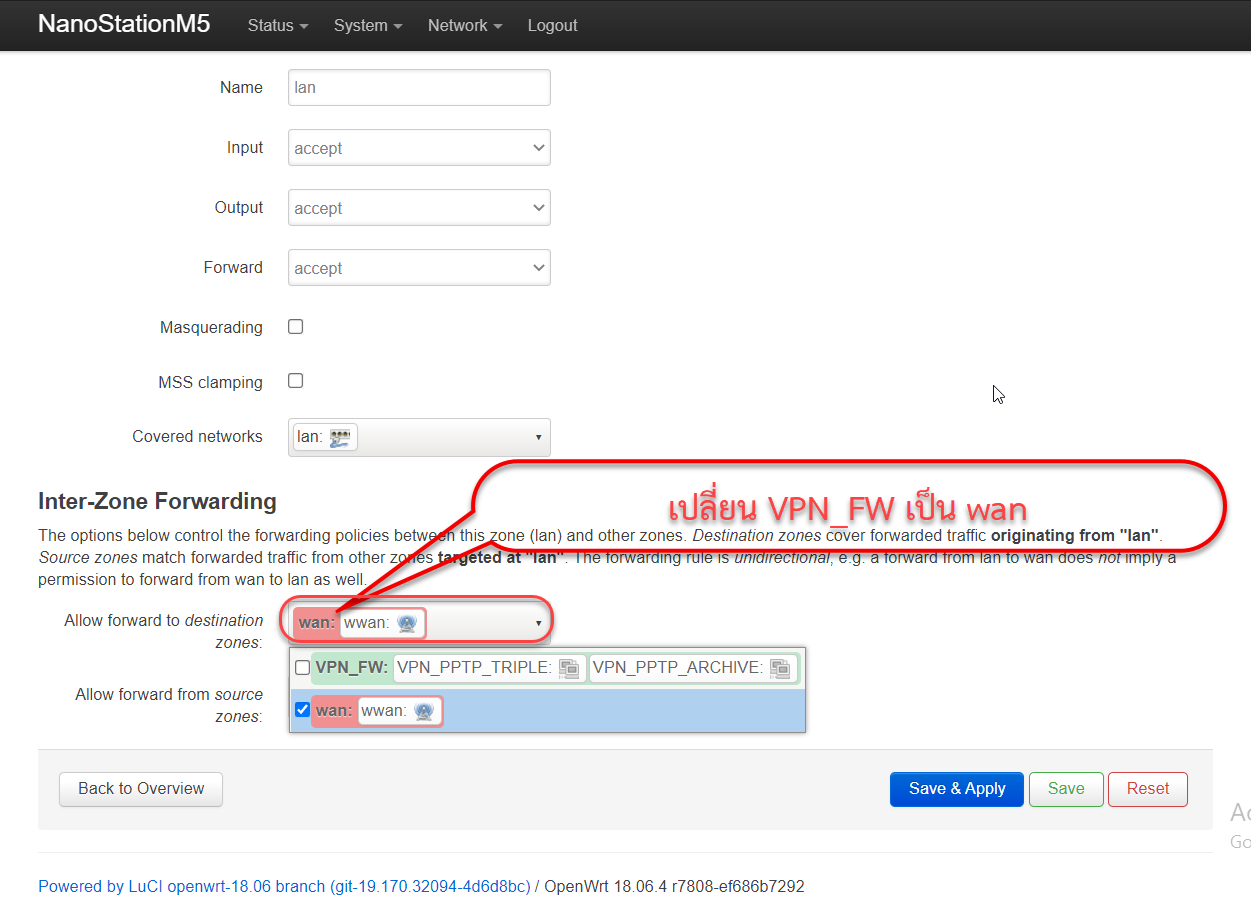Viewport: 1251px width, 902px height.
Task: Click the NanoStationM5 brand title
Action: pos(124,24)
